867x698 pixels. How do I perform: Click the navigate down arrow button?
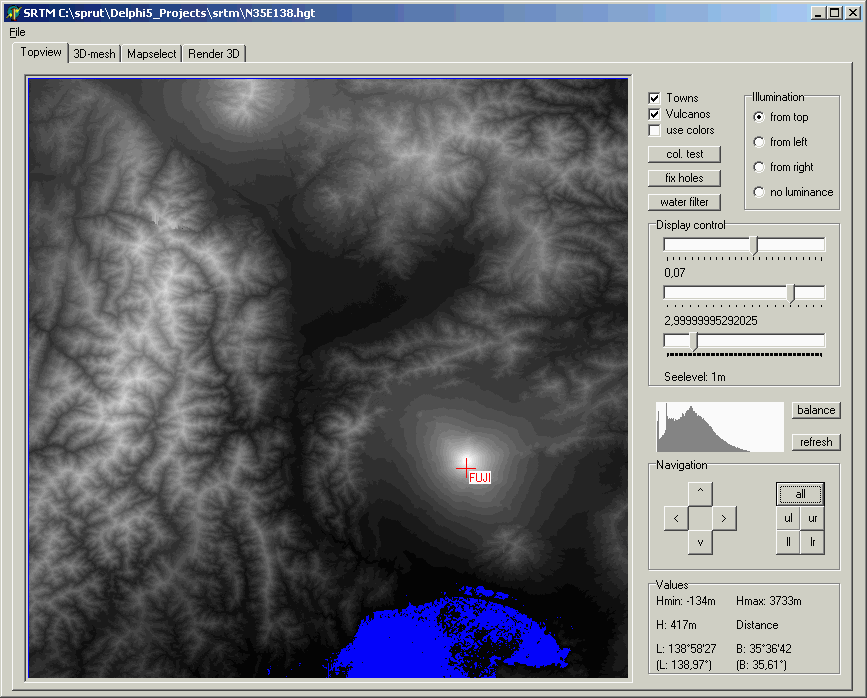click(x=700, y=543)
